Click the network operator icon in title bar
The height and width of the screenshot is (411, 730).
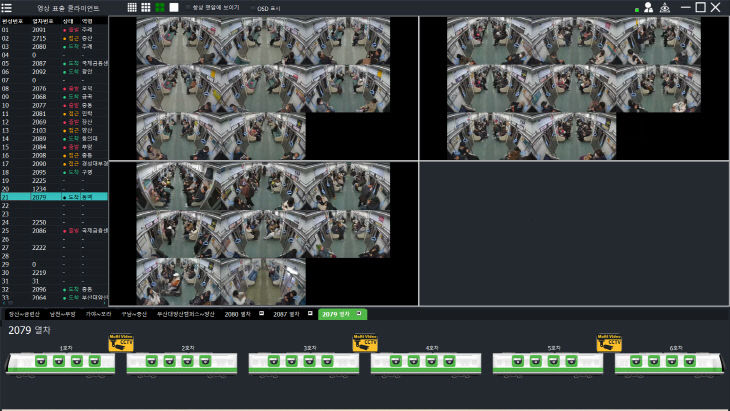point(665,7)
